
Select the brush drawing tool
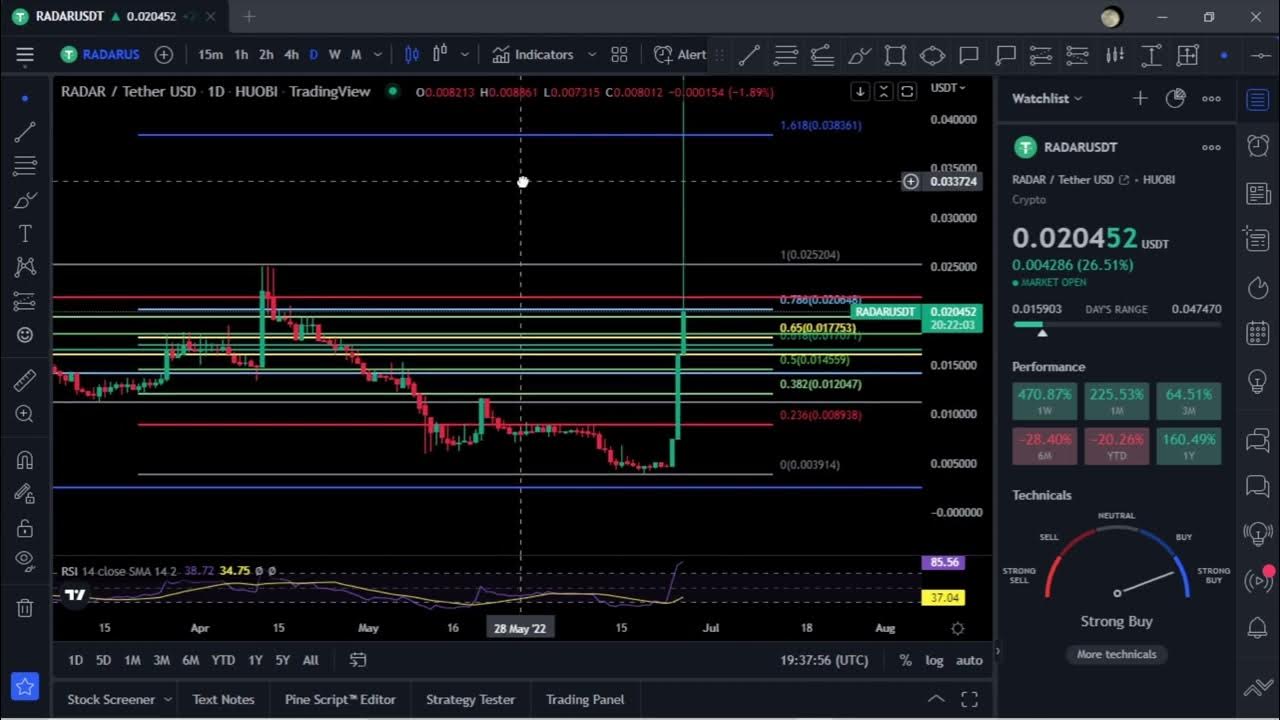click(25, 200)
